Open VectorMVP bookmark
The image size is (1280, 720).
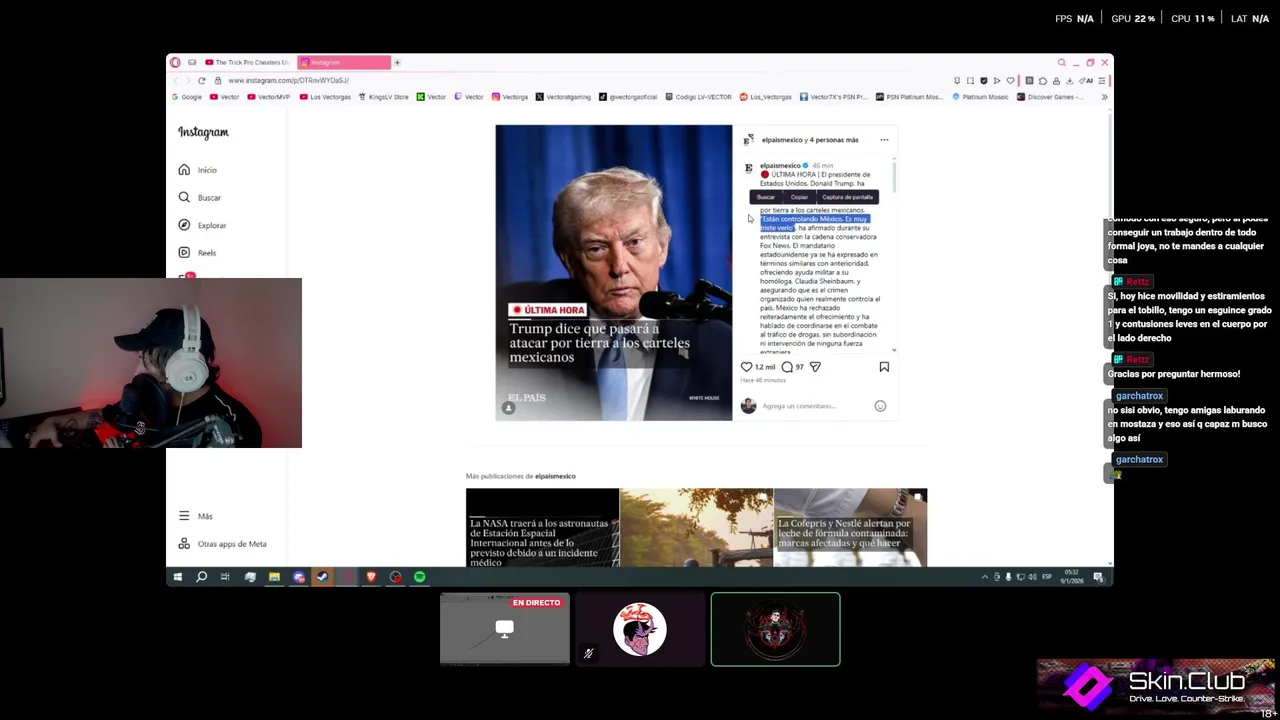[x=268, y=97]
